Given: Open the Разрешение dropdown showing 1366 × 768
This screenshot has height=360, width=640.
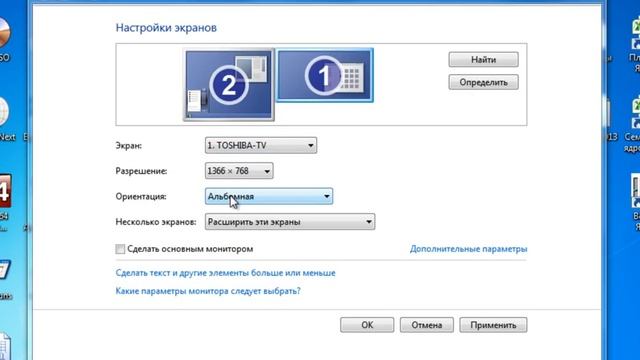Looking at the screenshot, I should pyautogui.click(x=239, y=171).
